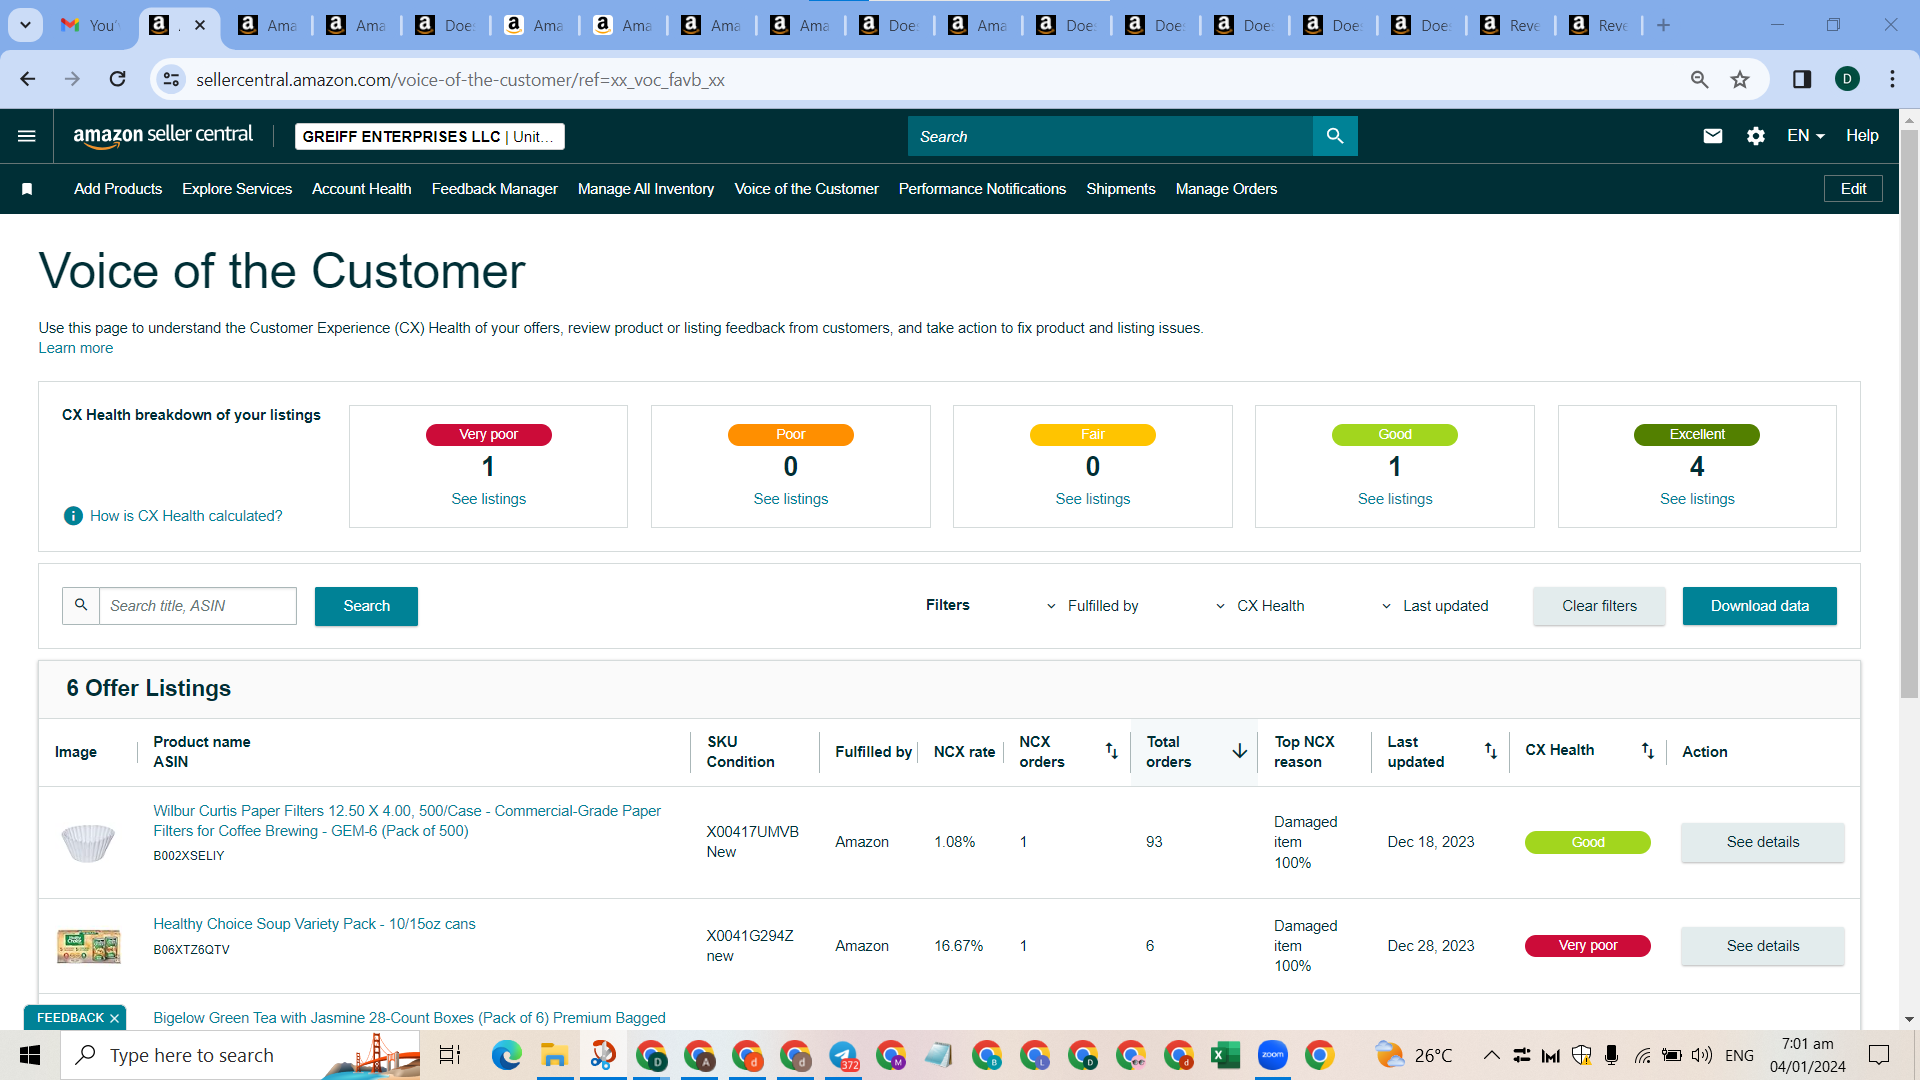The image size is (1920, 1080).
Task: Click the header search magnifier button
Action: point(1335,136)
